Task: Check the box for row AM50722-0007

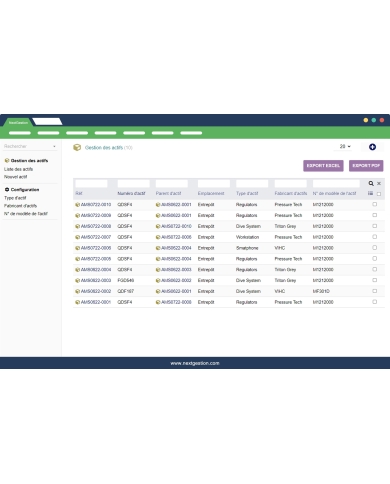Action: coord(375,237)
